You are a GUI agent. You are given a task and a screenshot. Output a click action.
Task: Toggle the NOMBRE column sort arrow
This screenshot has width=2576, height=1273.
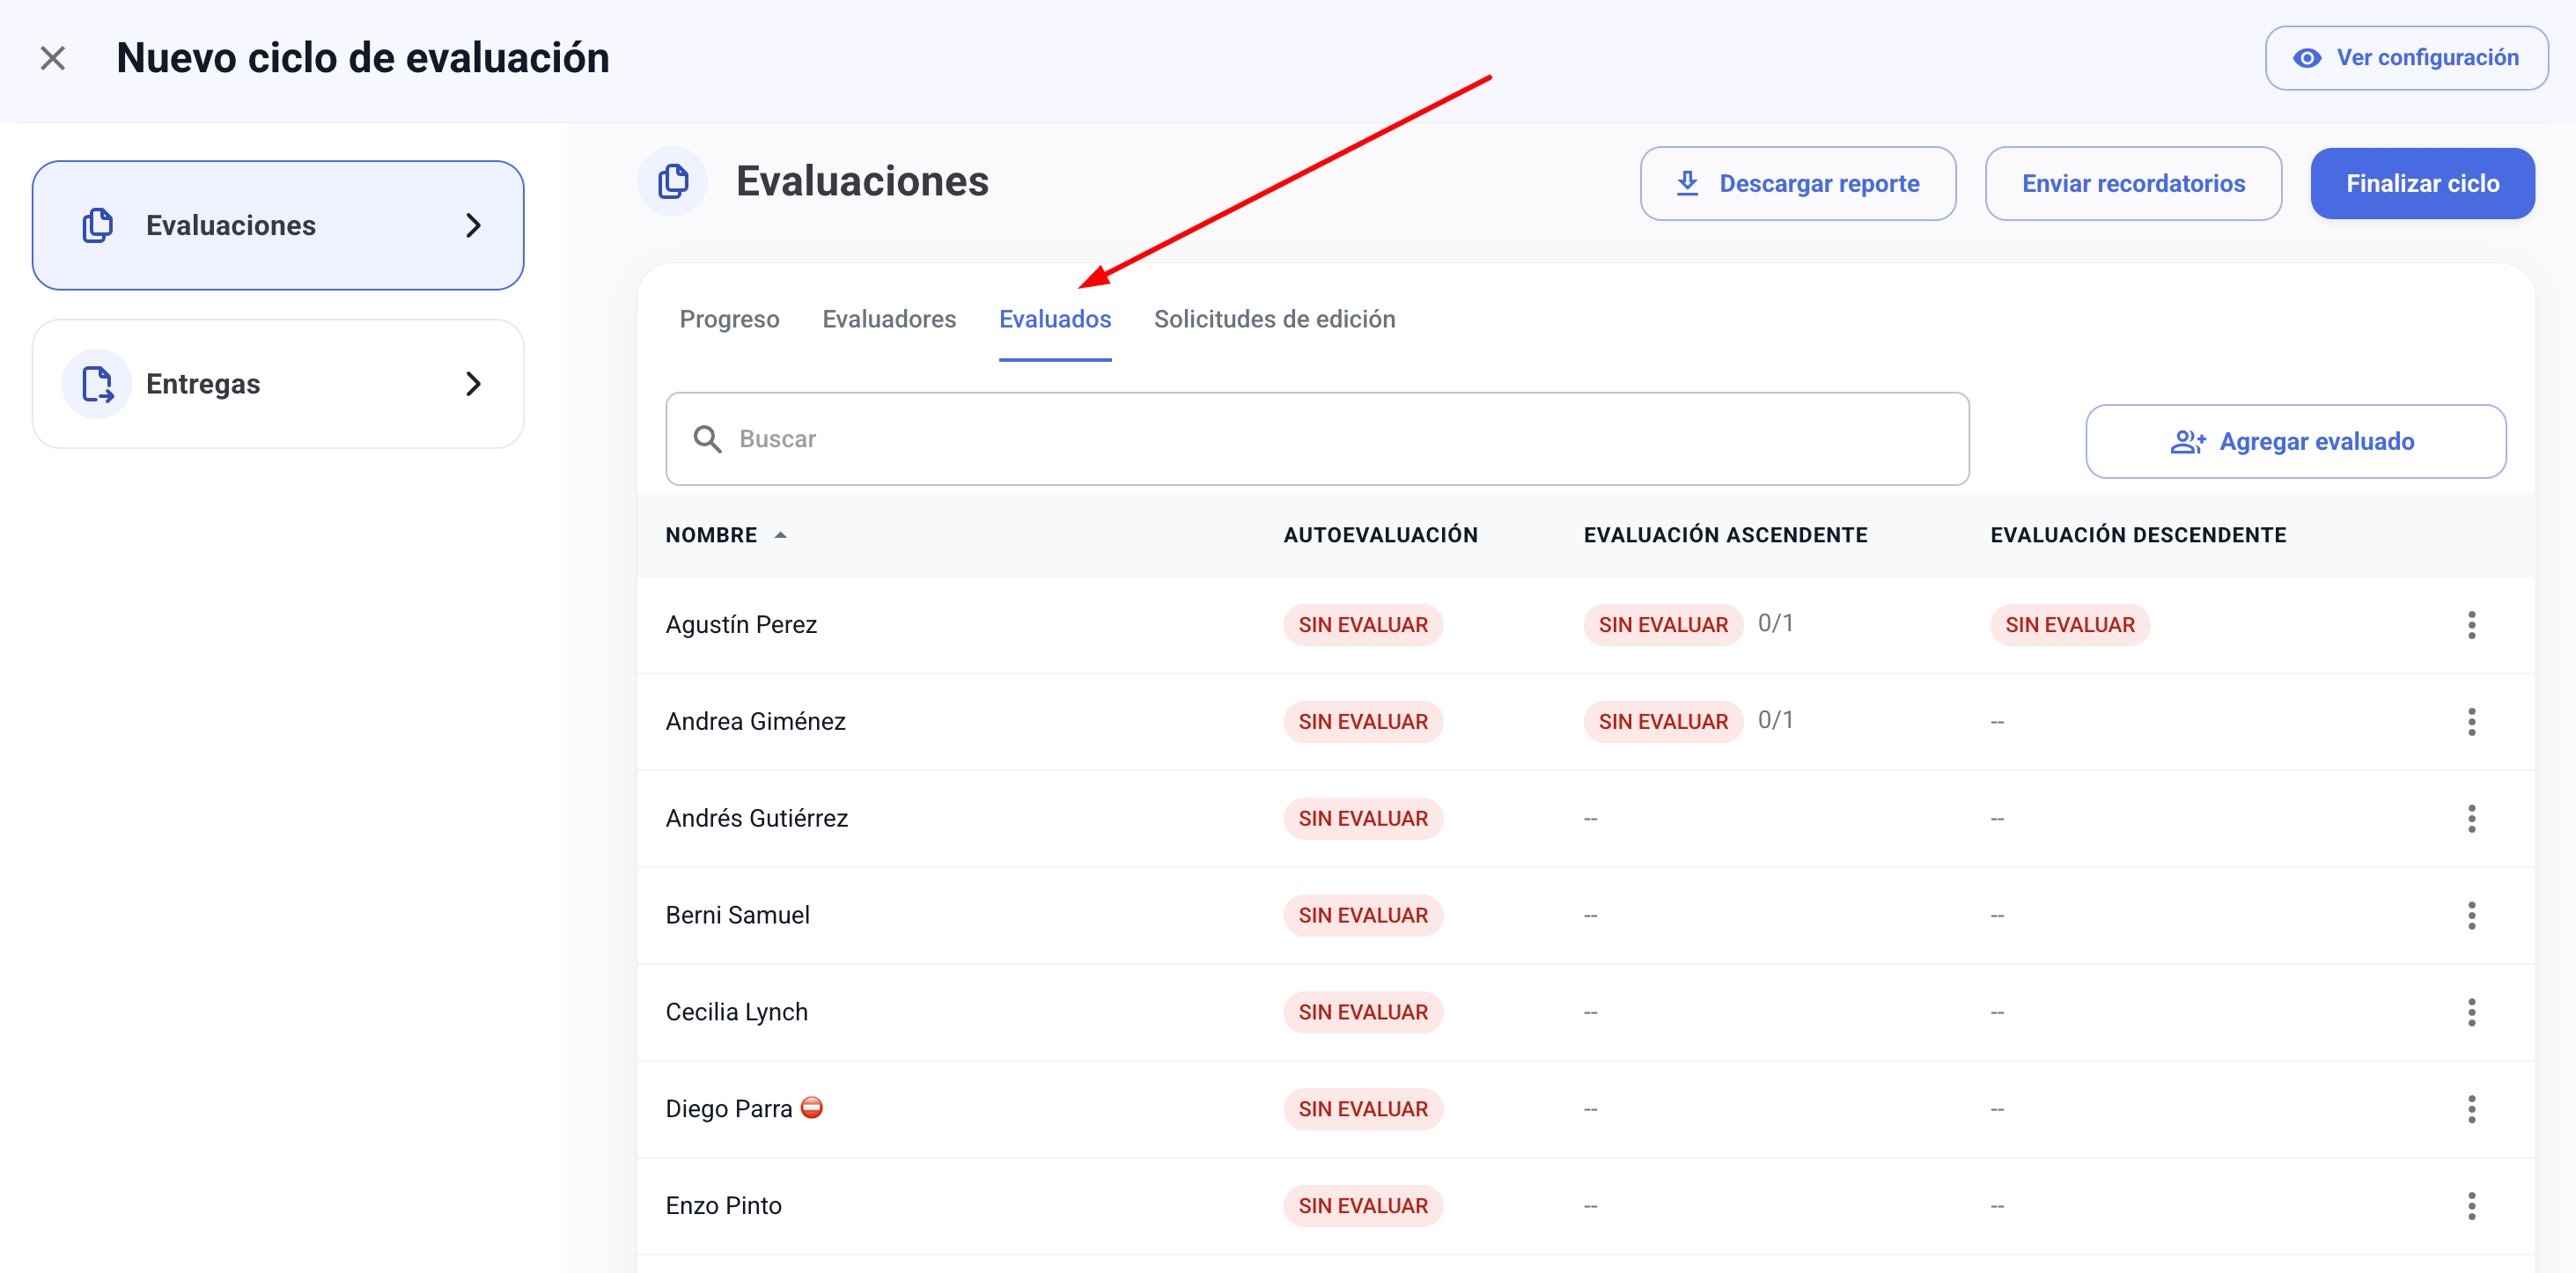(780, 535)
